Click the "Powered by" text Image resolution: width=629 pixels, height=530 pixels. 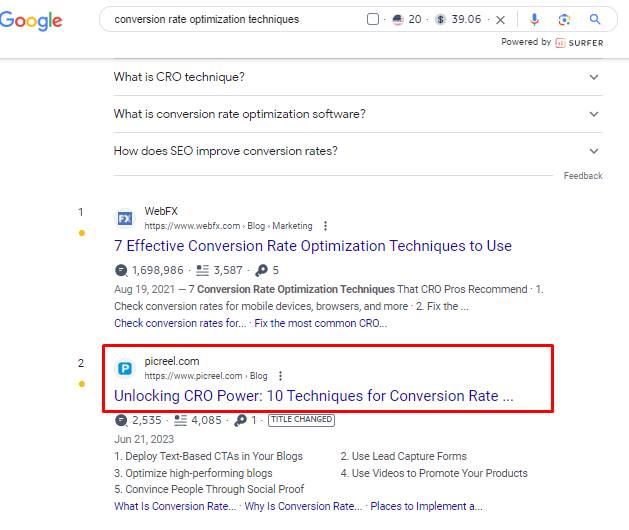pos(526,42)
